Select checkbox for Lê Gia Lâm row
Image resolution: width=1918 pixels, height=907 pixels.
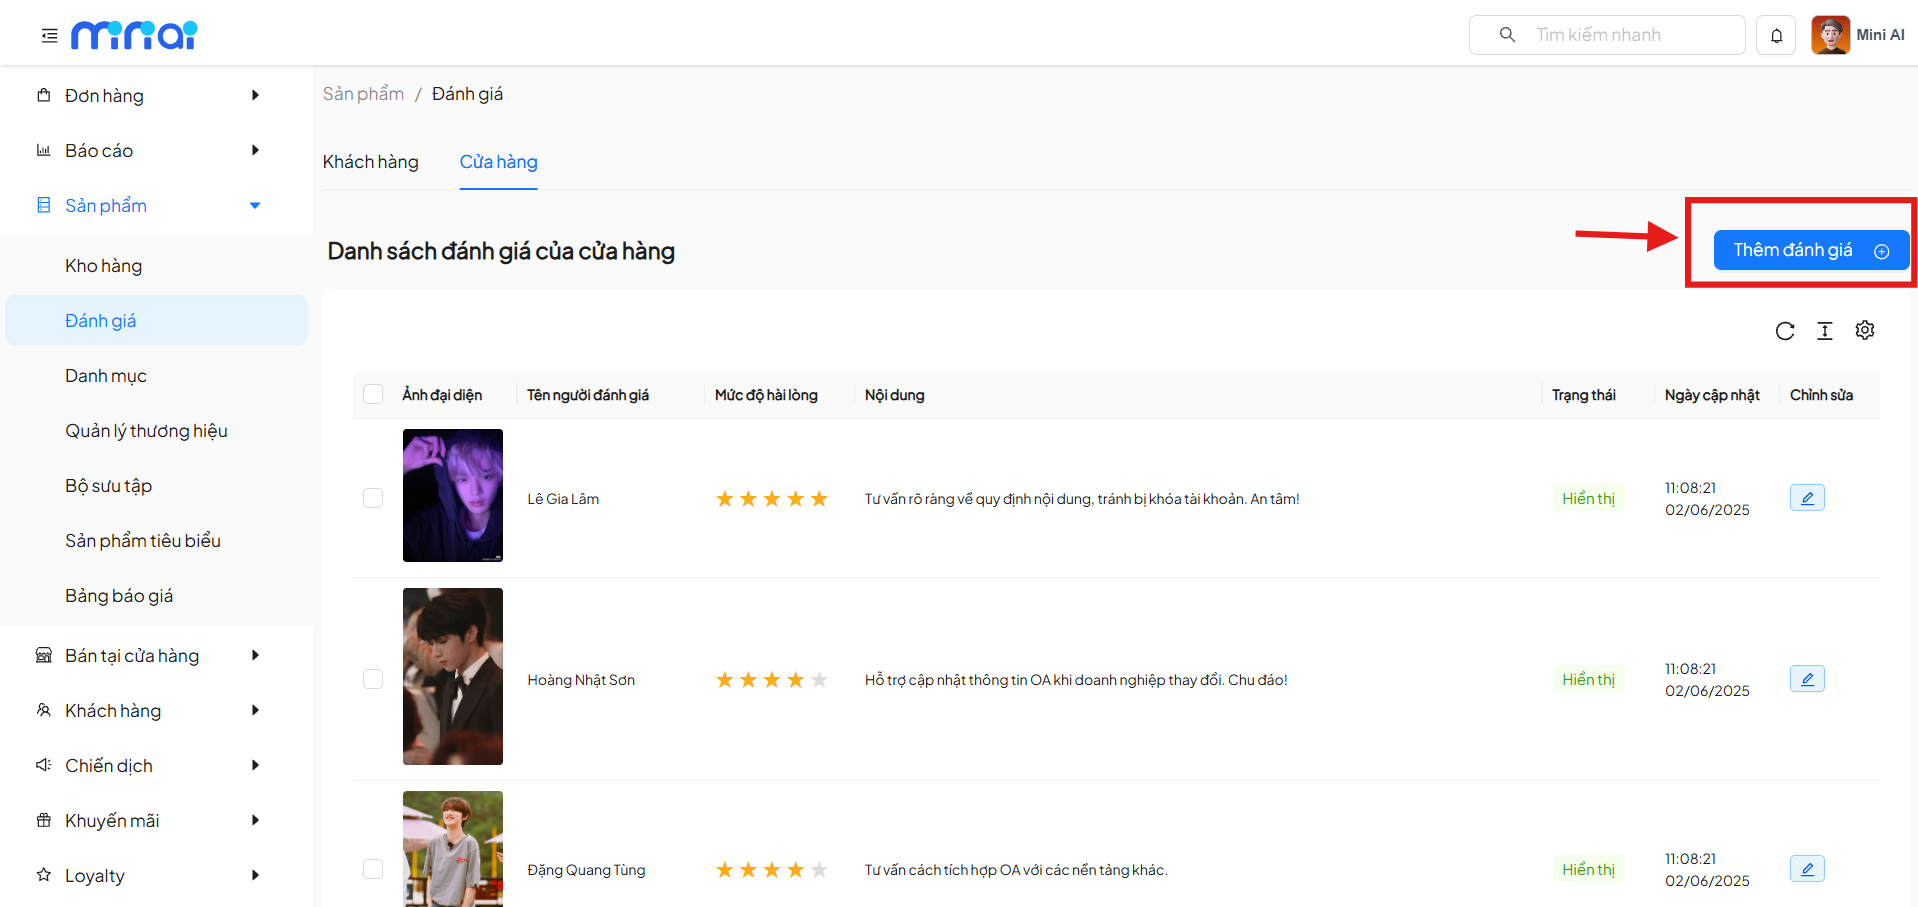373,498
